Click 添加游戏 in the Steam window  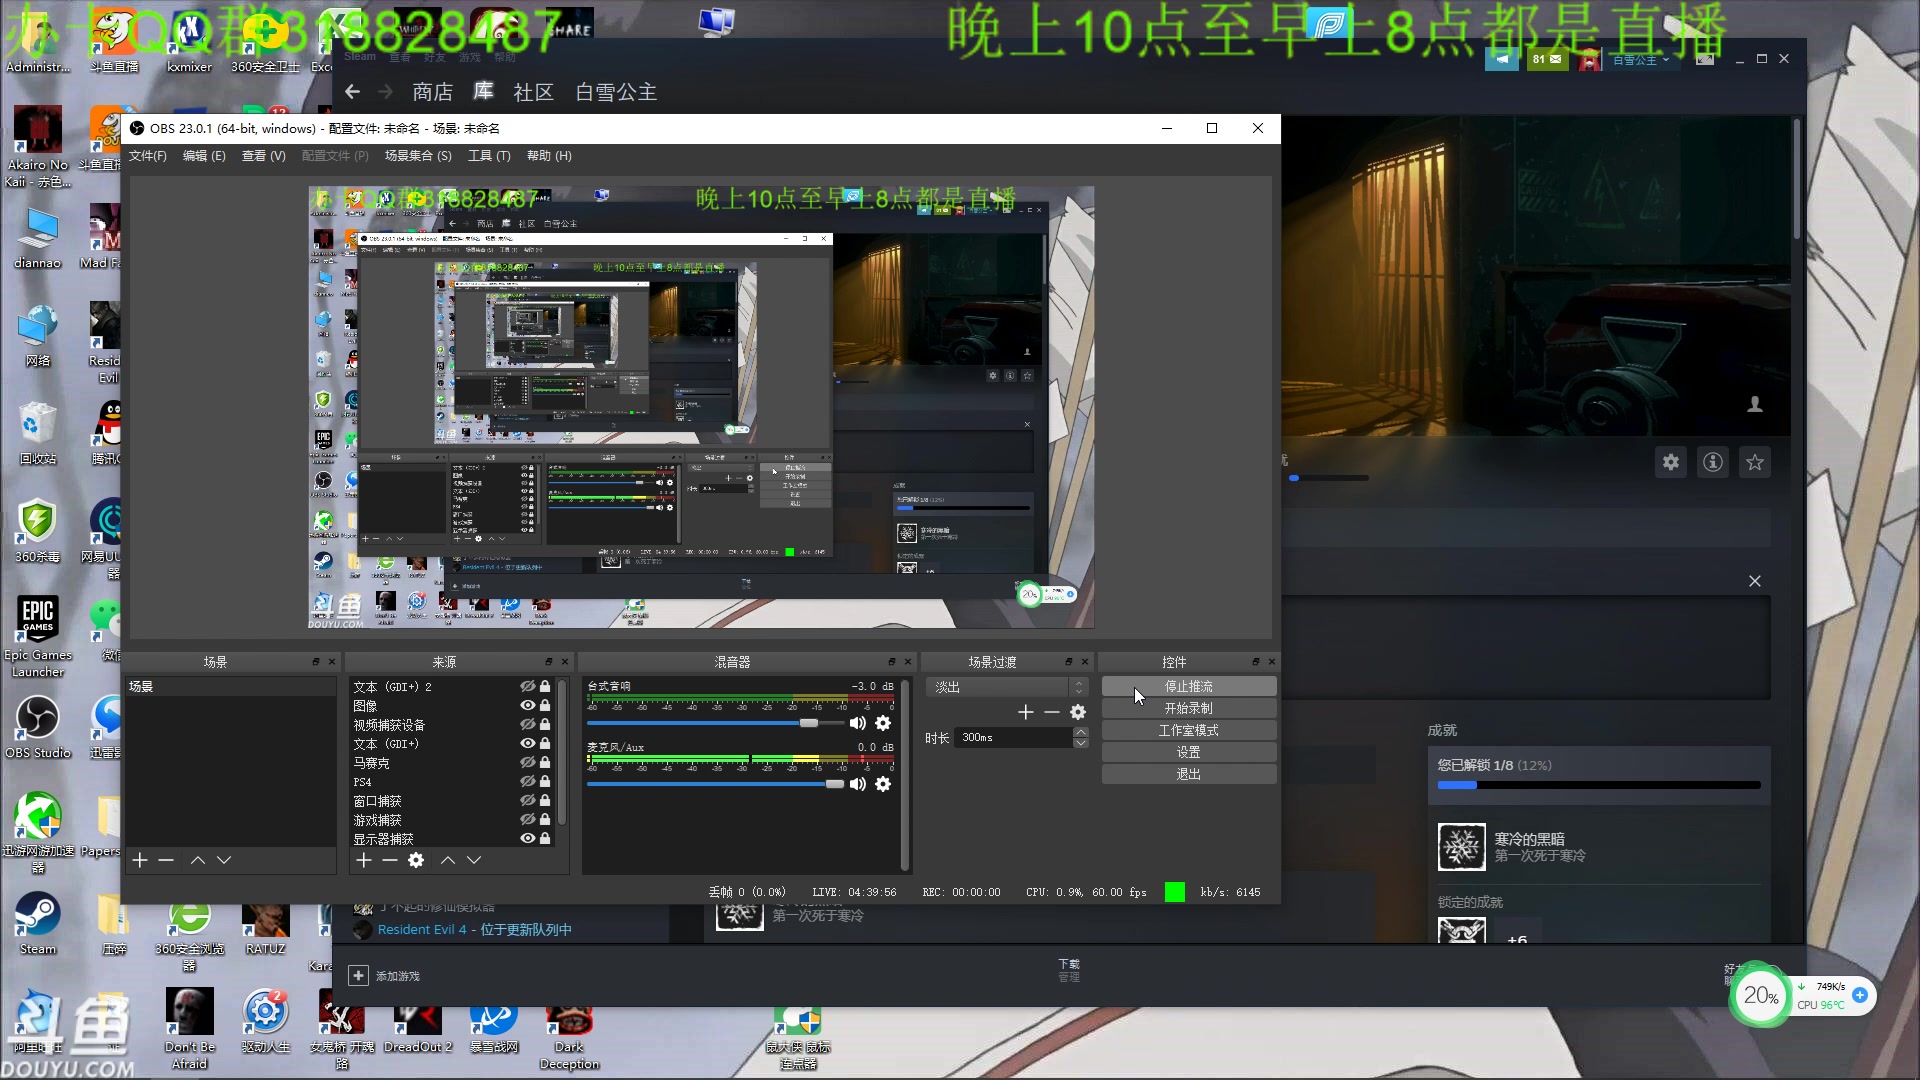click(x=385, y=976)
